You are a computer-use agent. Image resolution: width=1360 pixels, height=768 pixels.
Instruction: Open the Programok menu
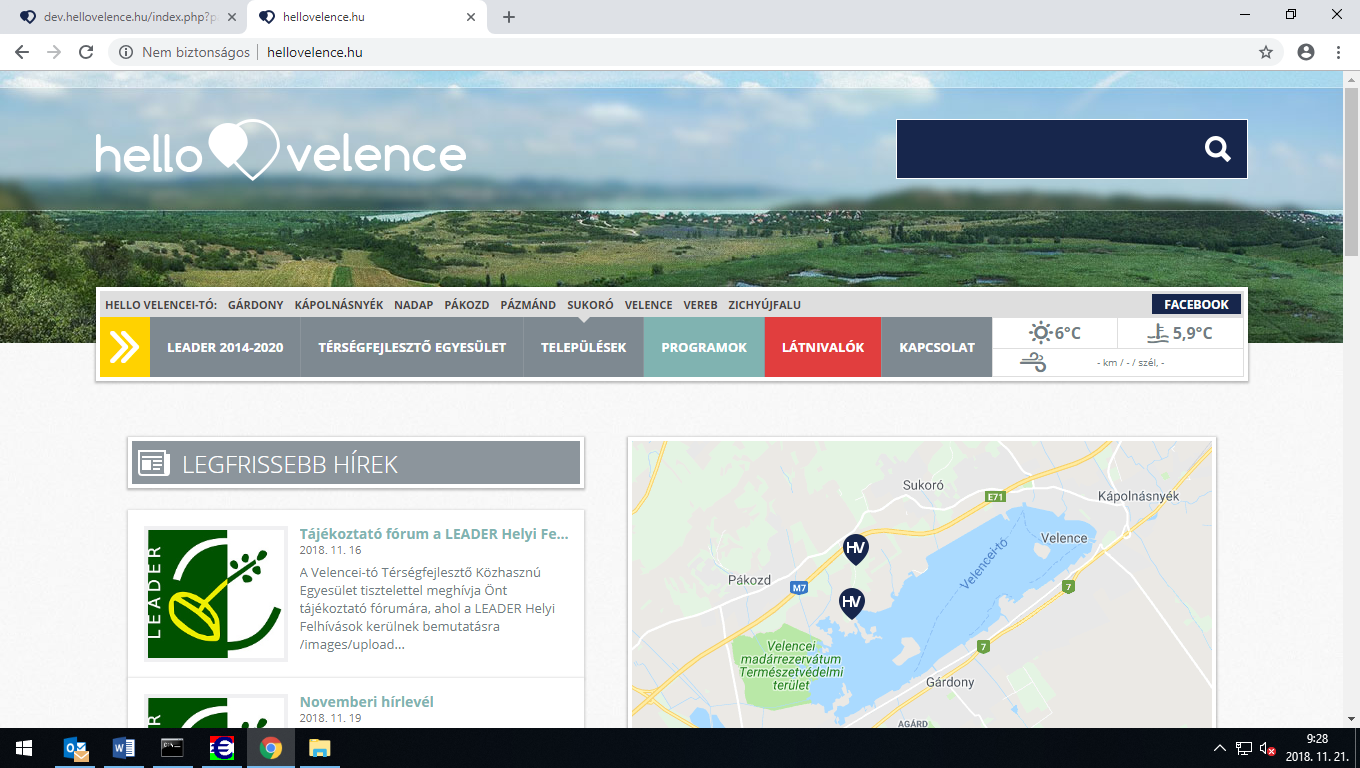pyautogui.click(x=704, y=347)
